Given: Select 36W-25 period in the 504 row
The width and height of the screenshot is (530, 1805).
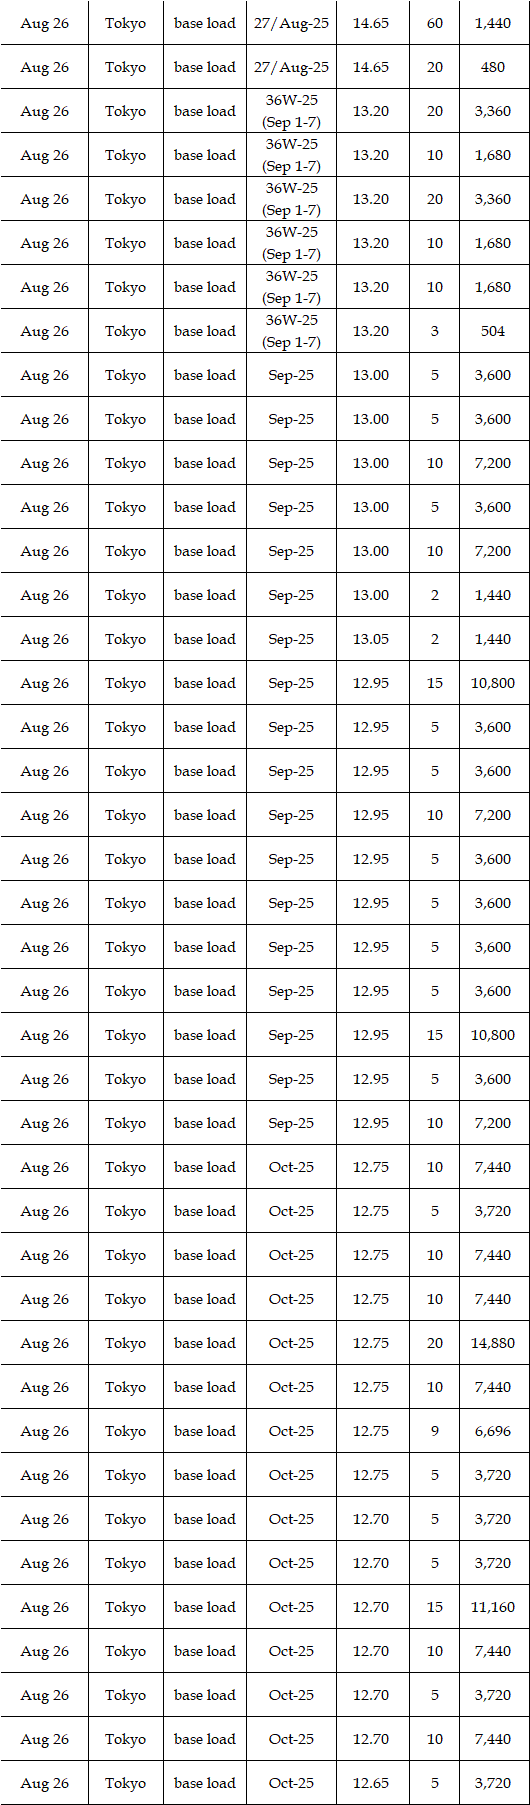Looking at the screenshot, I should pyautogui.click(x=291, y=331).
